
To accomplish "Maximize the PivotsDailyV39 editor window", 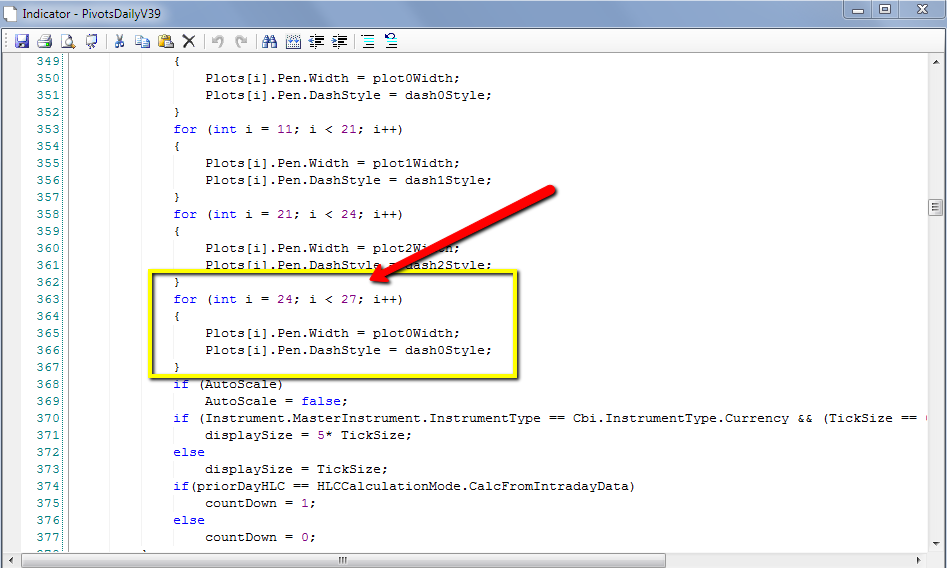I will 885,9.
